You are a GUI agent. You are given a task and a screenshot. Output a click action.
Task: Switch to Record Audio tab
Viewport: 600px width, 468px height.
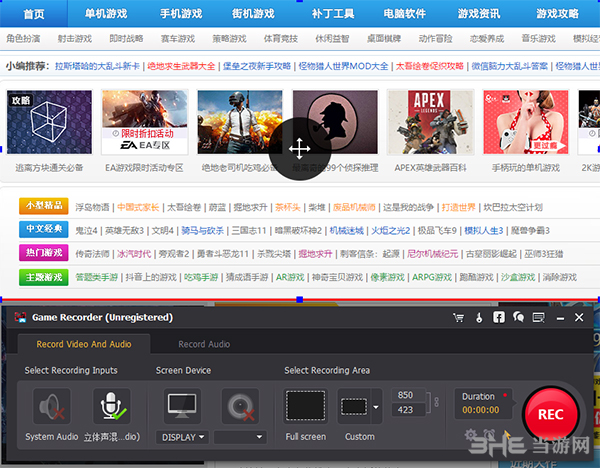coord(204,344)
